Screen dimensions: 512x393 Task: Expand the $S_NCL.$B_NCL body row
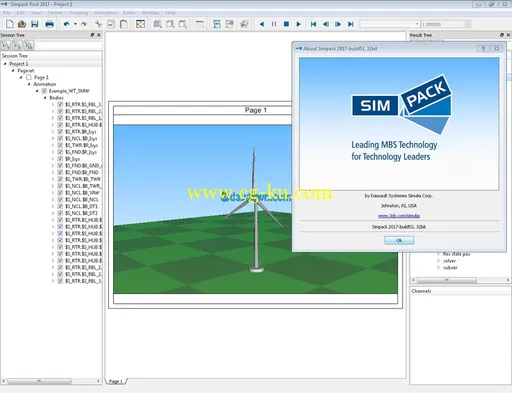pos(53,199)
